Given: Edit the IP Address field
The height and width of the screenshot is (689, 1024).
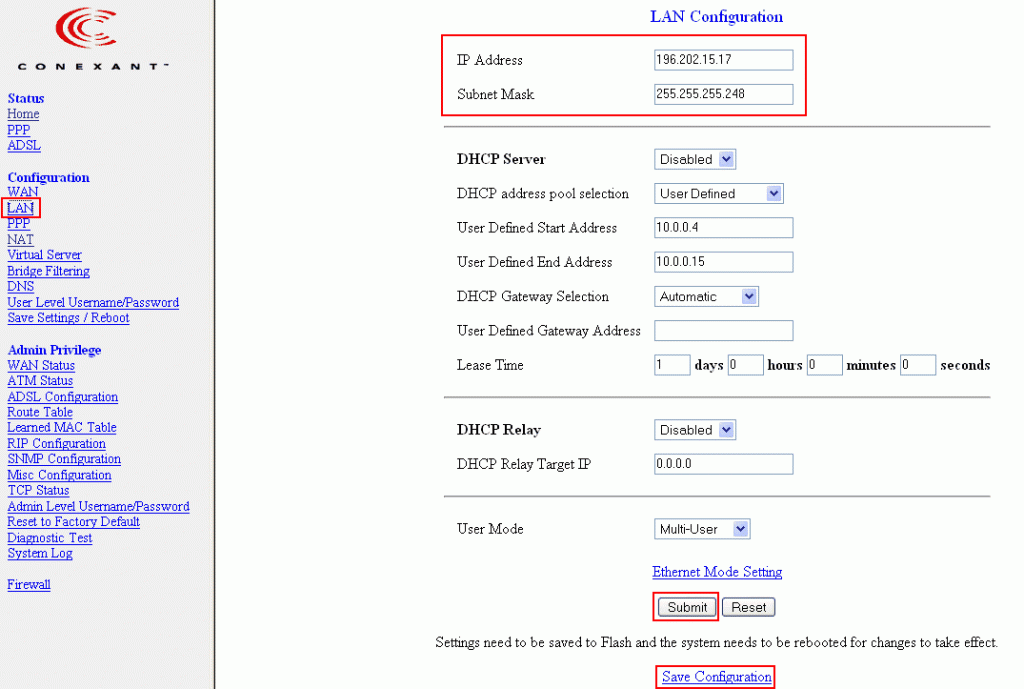Looking at the screenshot, I should (x=722, y=59).
